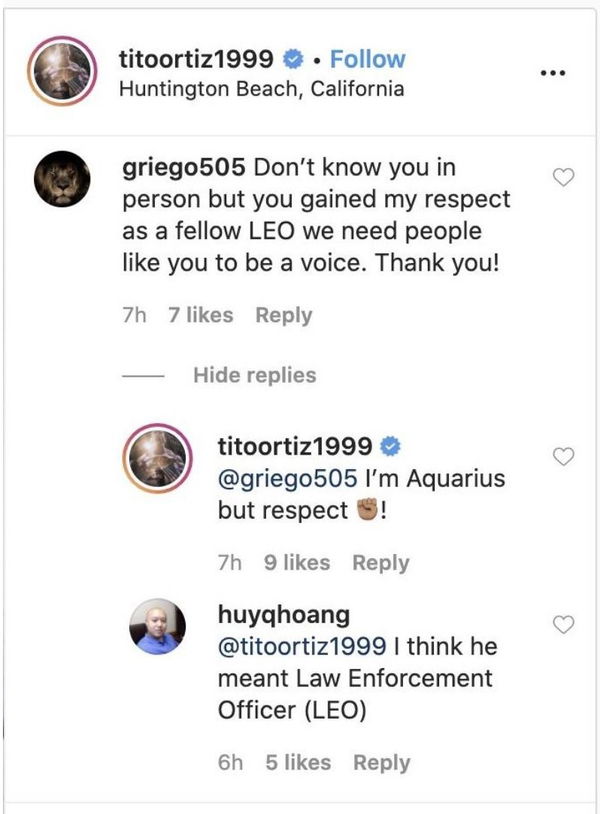Reply to huyqhoang's comment

click(x=381, y=762)
